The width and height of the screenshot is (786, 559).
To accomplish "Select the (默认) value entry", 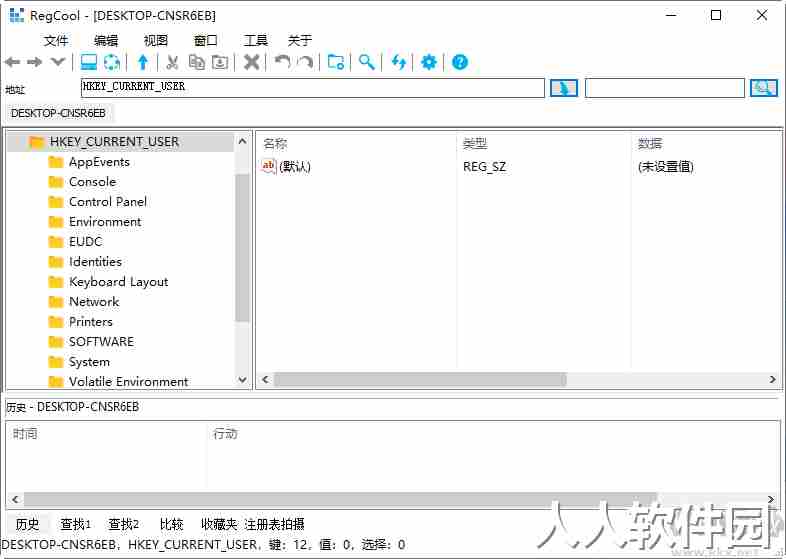I will click(295, 166).
